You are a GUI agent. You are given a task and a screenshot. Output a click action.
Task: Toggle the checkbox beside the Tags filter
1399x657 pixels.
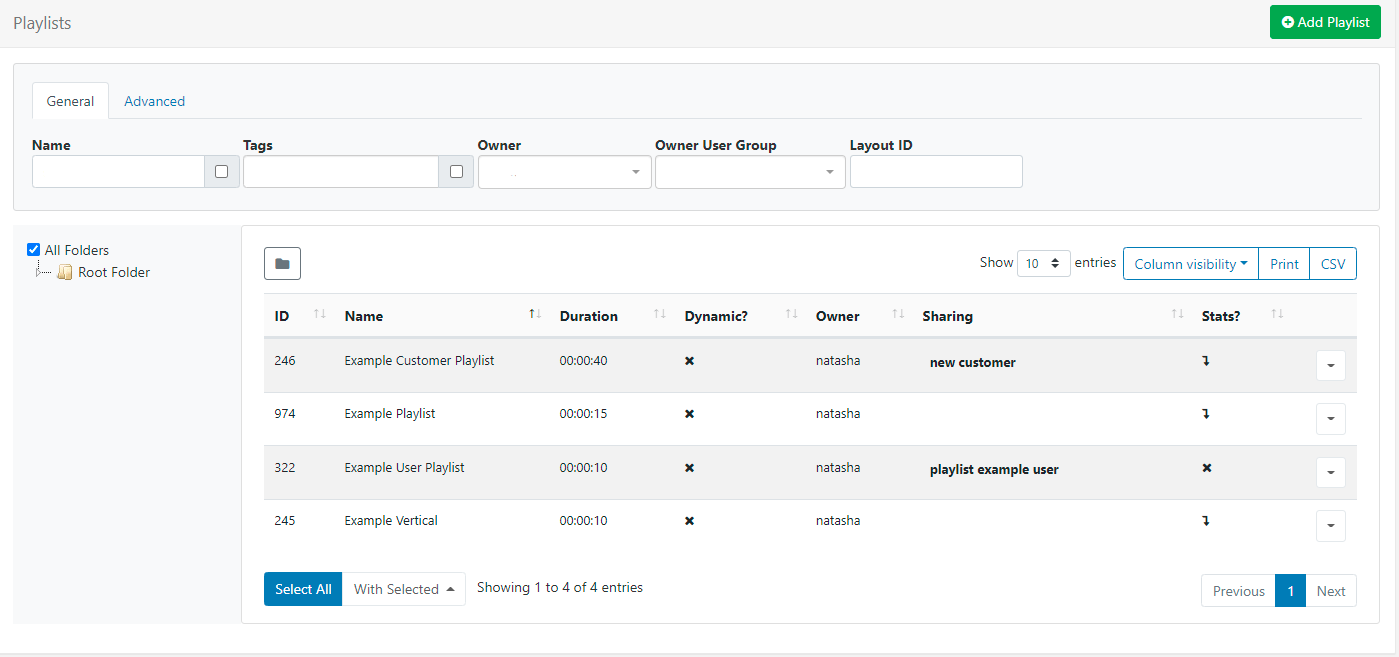point(456,172)
